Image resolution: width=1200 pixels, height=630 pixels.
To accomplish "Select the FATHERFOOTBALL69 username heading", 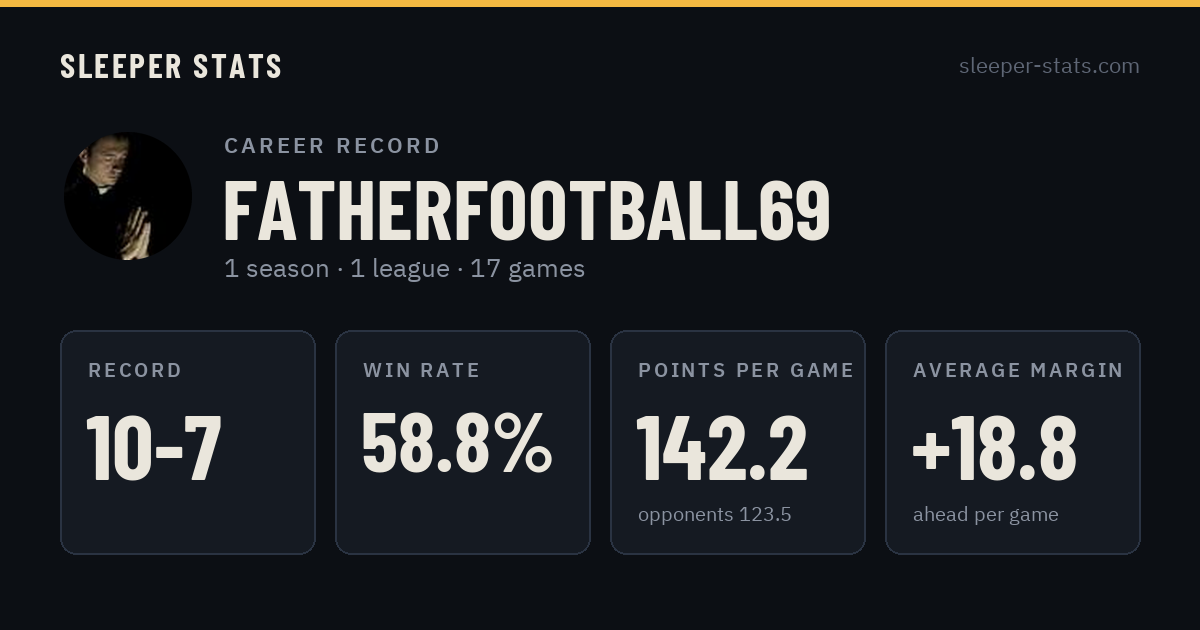I will click(x=527, y=211).
